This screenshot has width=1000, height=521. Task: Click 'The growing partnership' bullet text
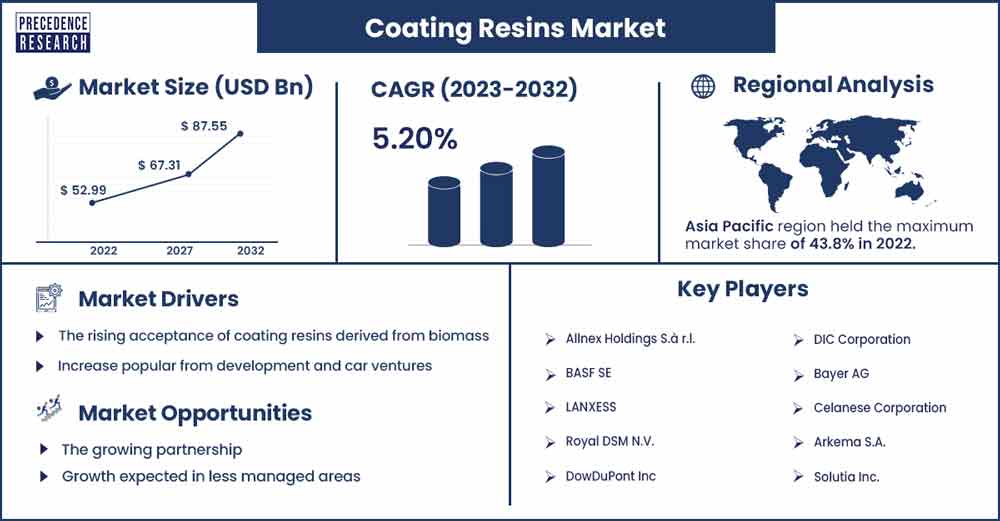[x=152, y=450]
